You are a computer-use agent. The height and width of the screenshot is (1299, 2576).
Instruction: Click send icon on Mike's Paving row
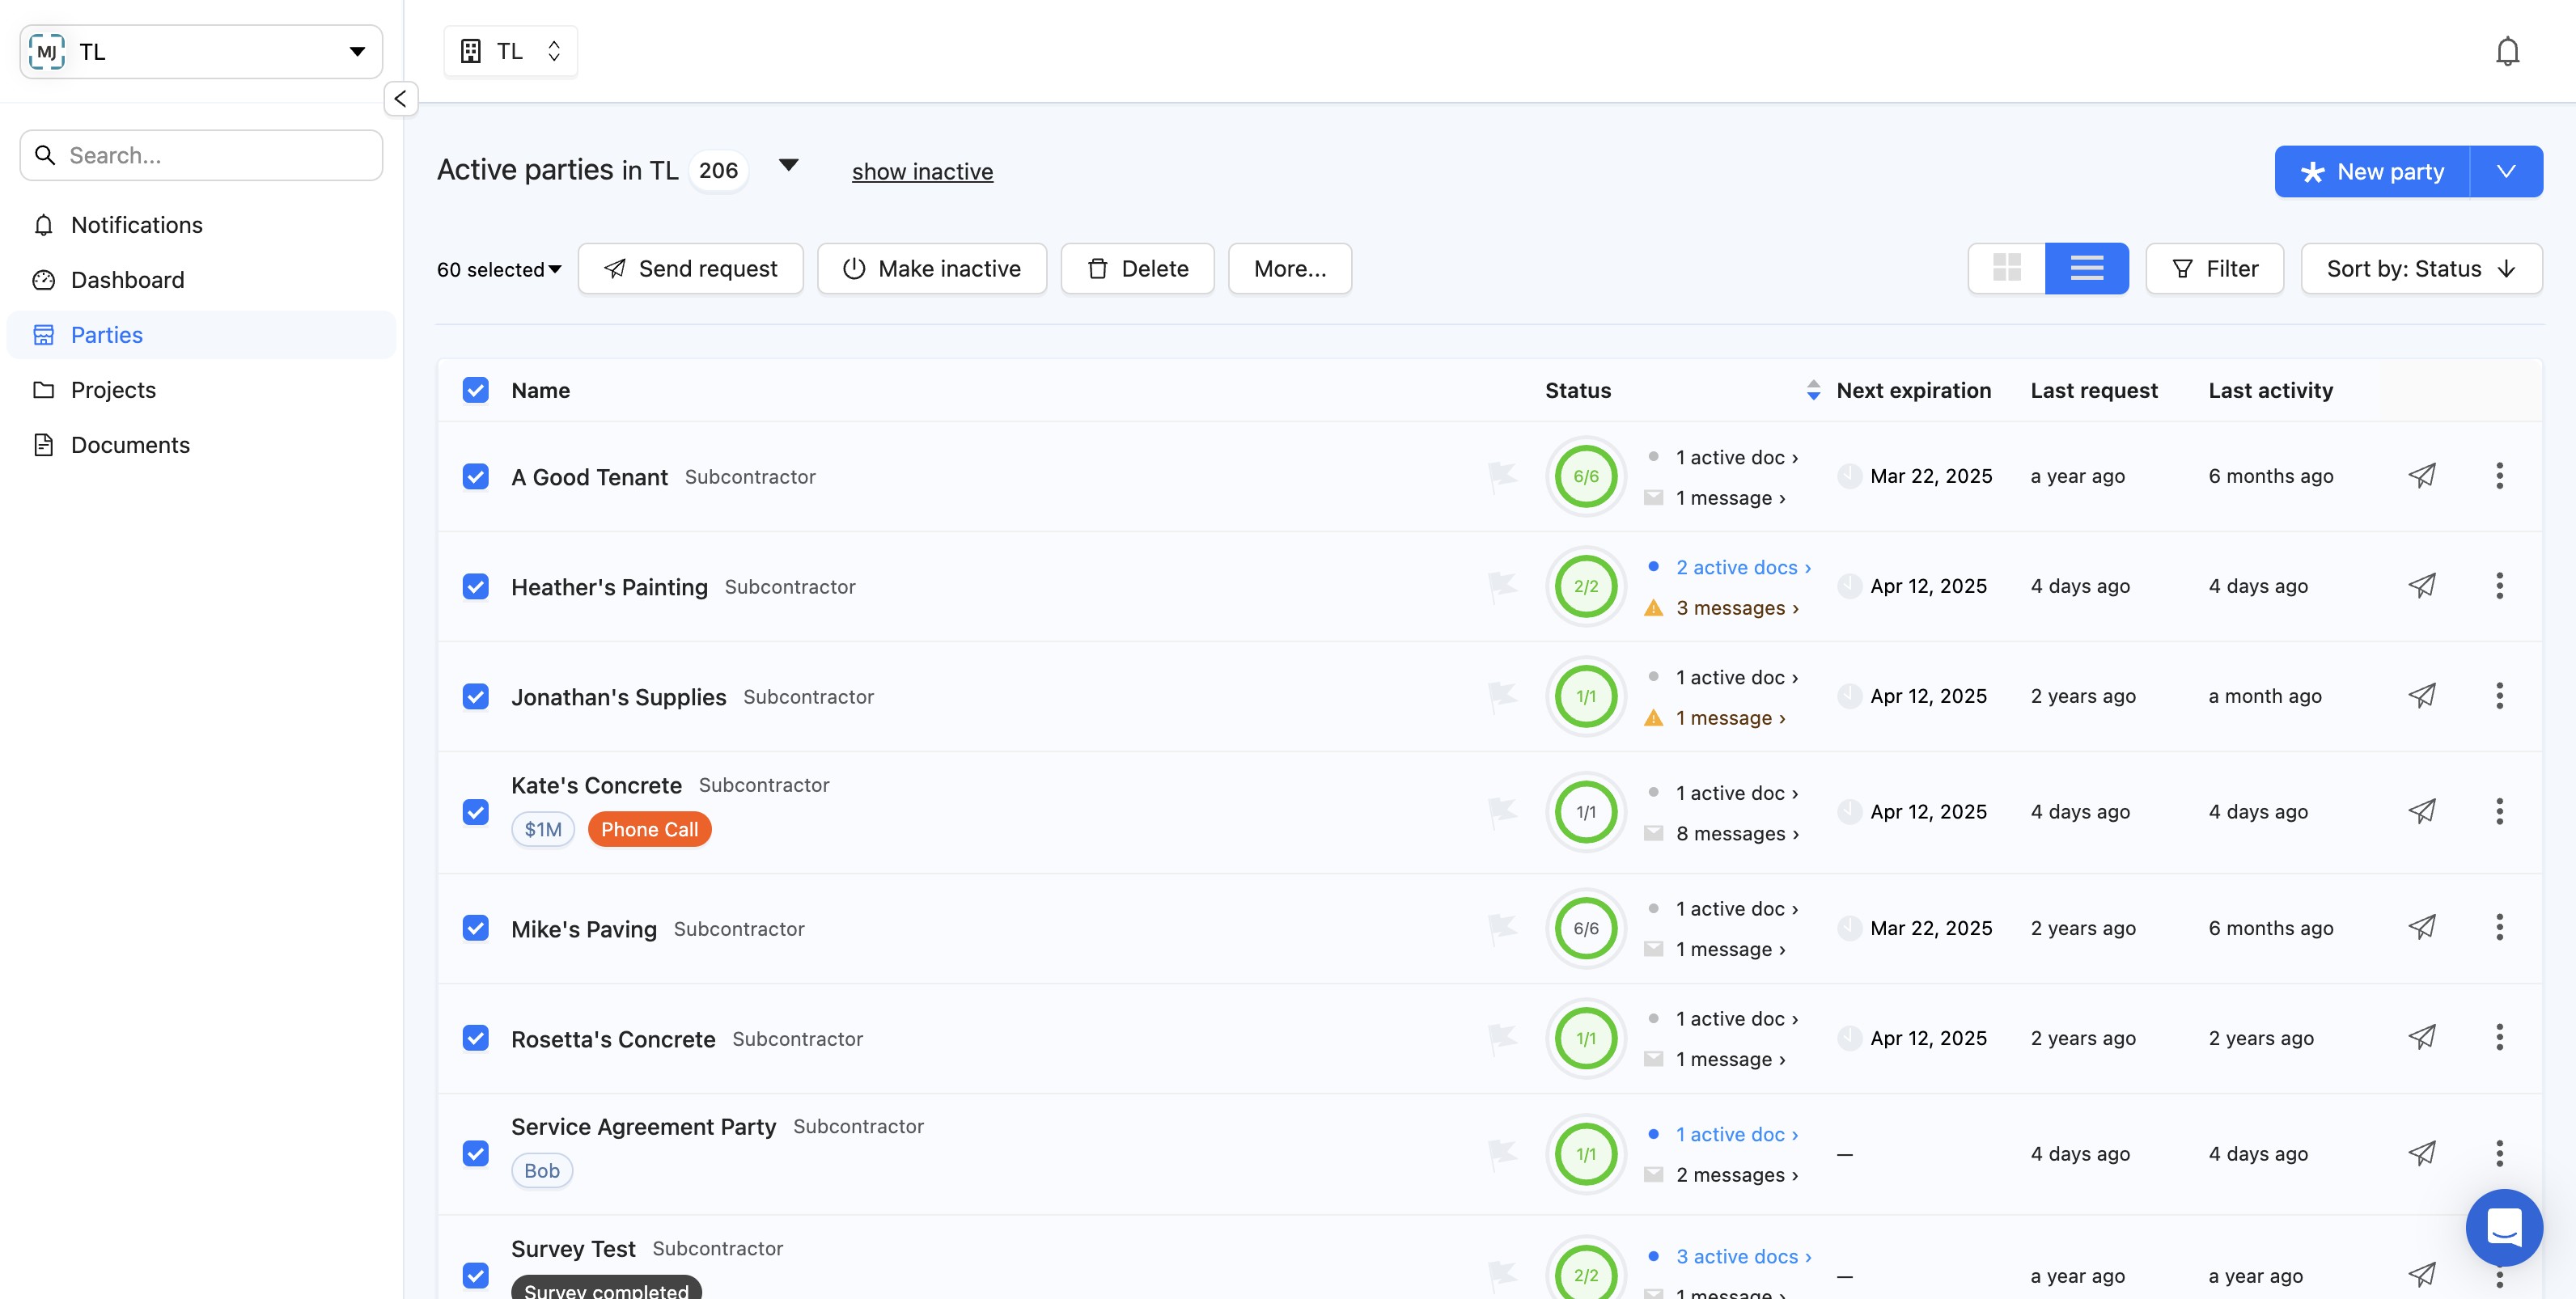pyautogui.click(x=2421, y=928)
